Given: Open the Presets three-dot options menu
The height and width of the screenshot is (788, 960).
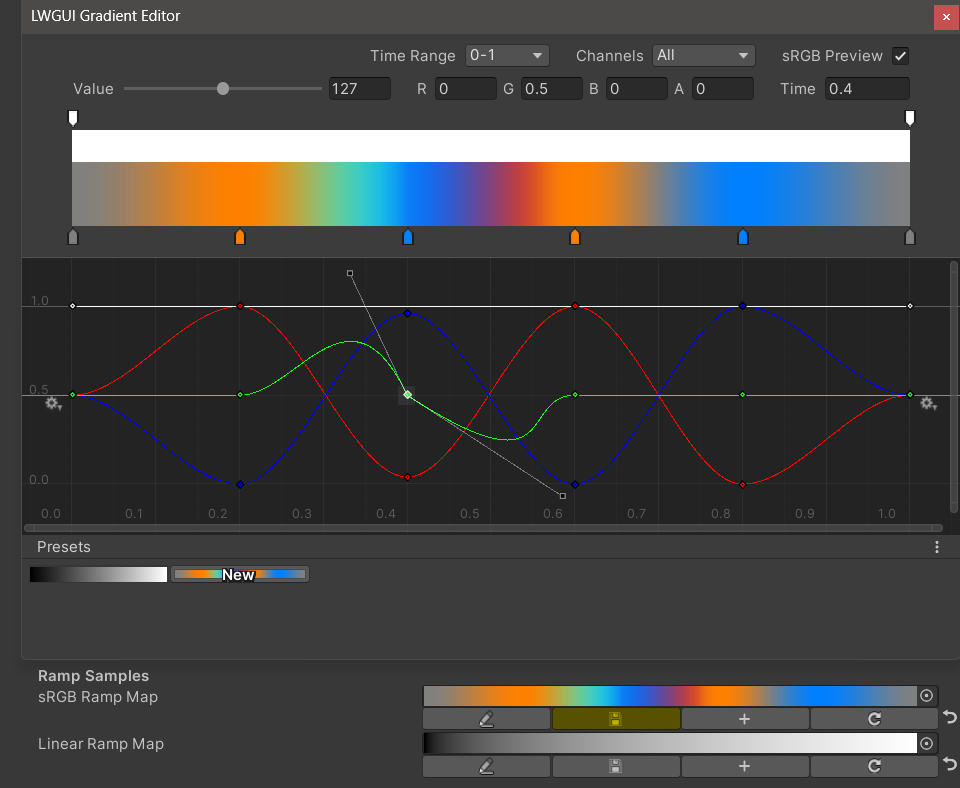Looking at the screenshot, I should [937, 547].
